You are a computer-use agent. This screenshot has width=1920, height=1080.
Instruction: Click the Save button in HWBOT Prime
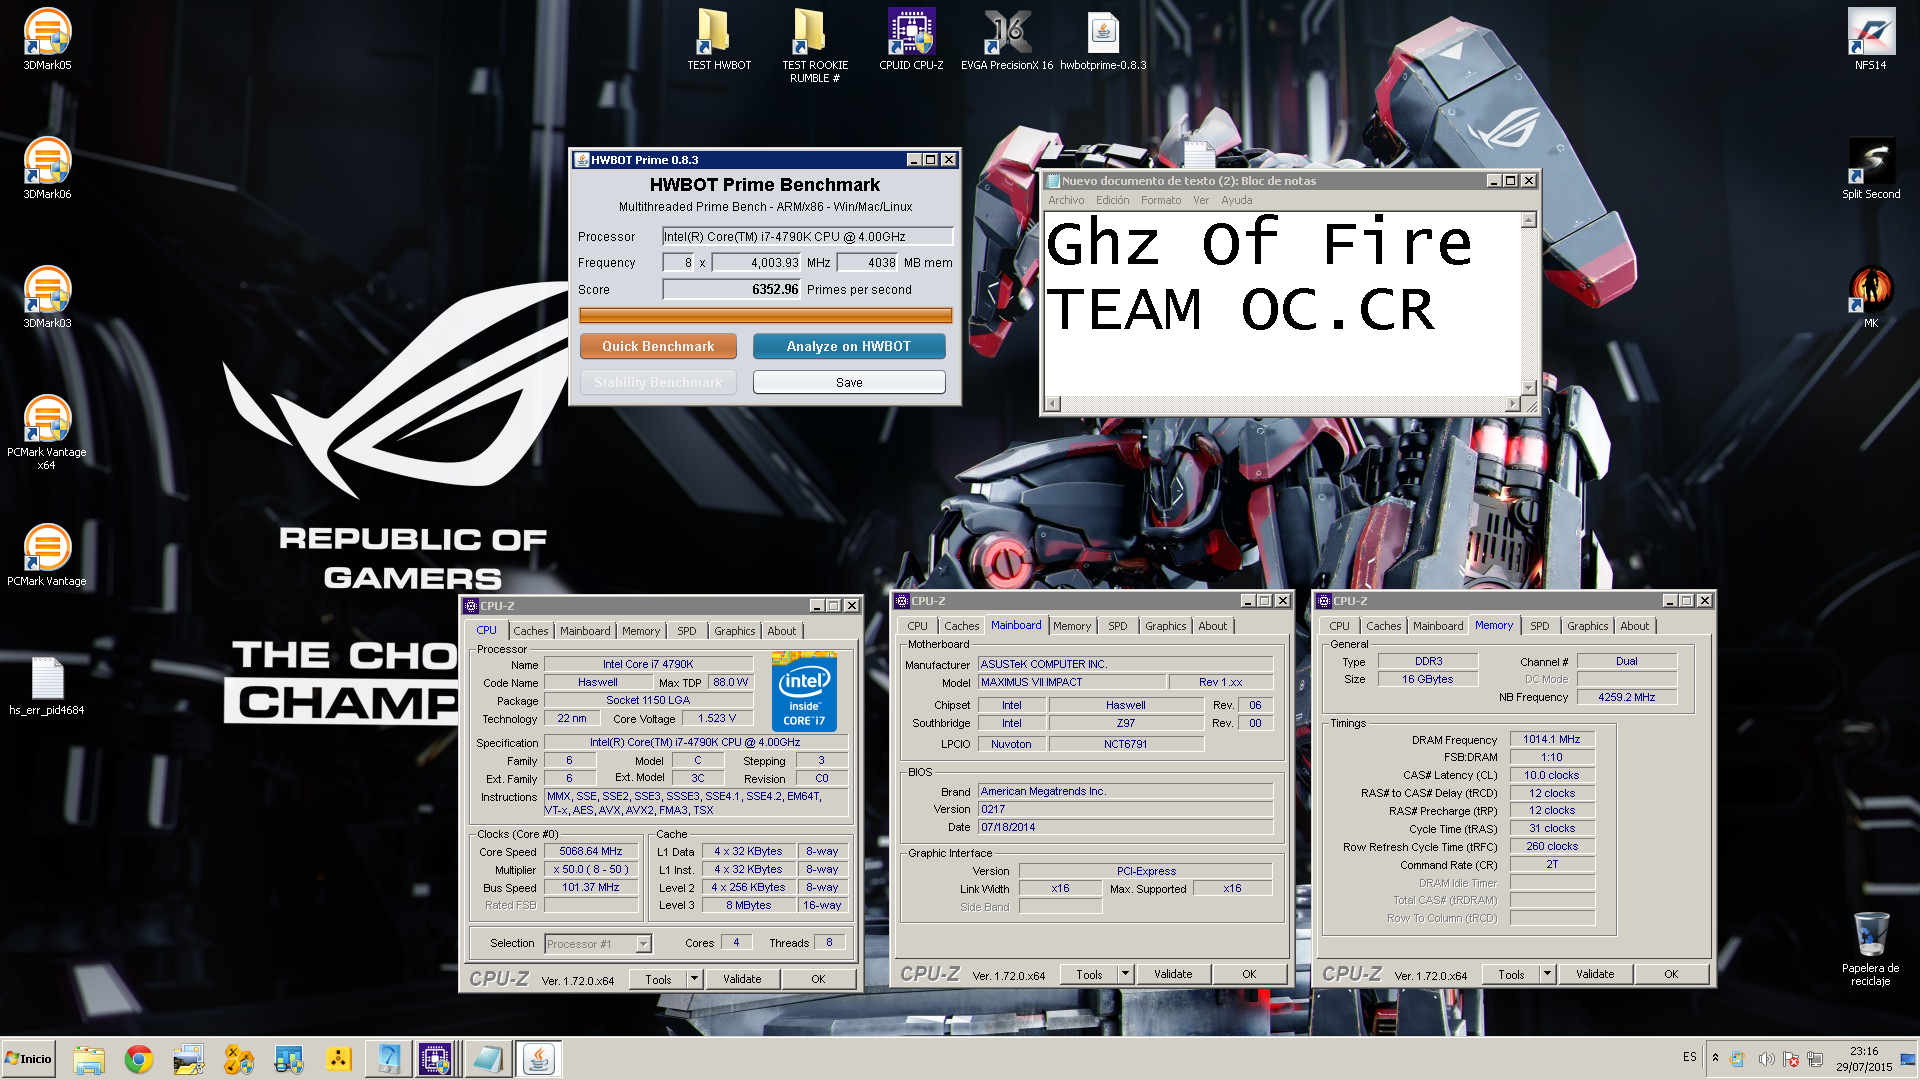tap(849, 382)
